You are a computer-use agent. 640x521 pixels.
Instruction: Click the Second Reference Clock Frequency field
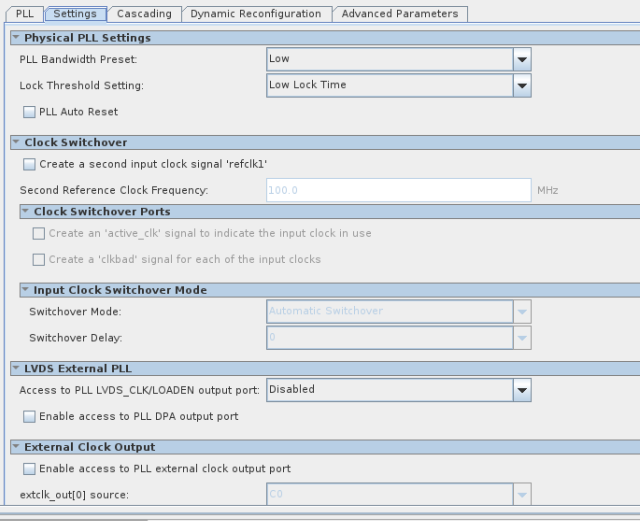398,190
